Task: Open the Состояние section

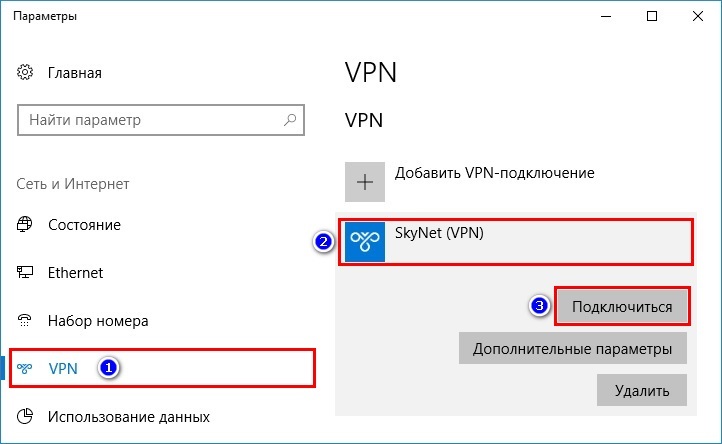Action: [x=84, y=225]
